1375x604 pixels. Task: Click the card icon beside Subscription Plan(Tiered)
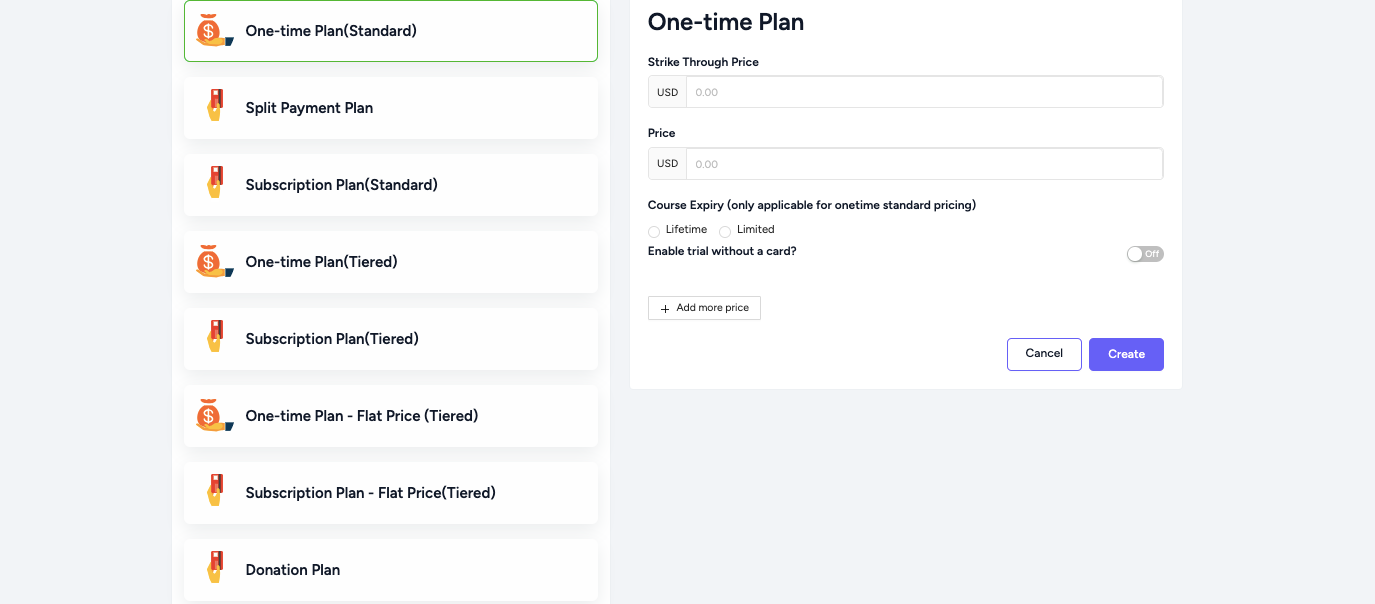click(214, 337)
